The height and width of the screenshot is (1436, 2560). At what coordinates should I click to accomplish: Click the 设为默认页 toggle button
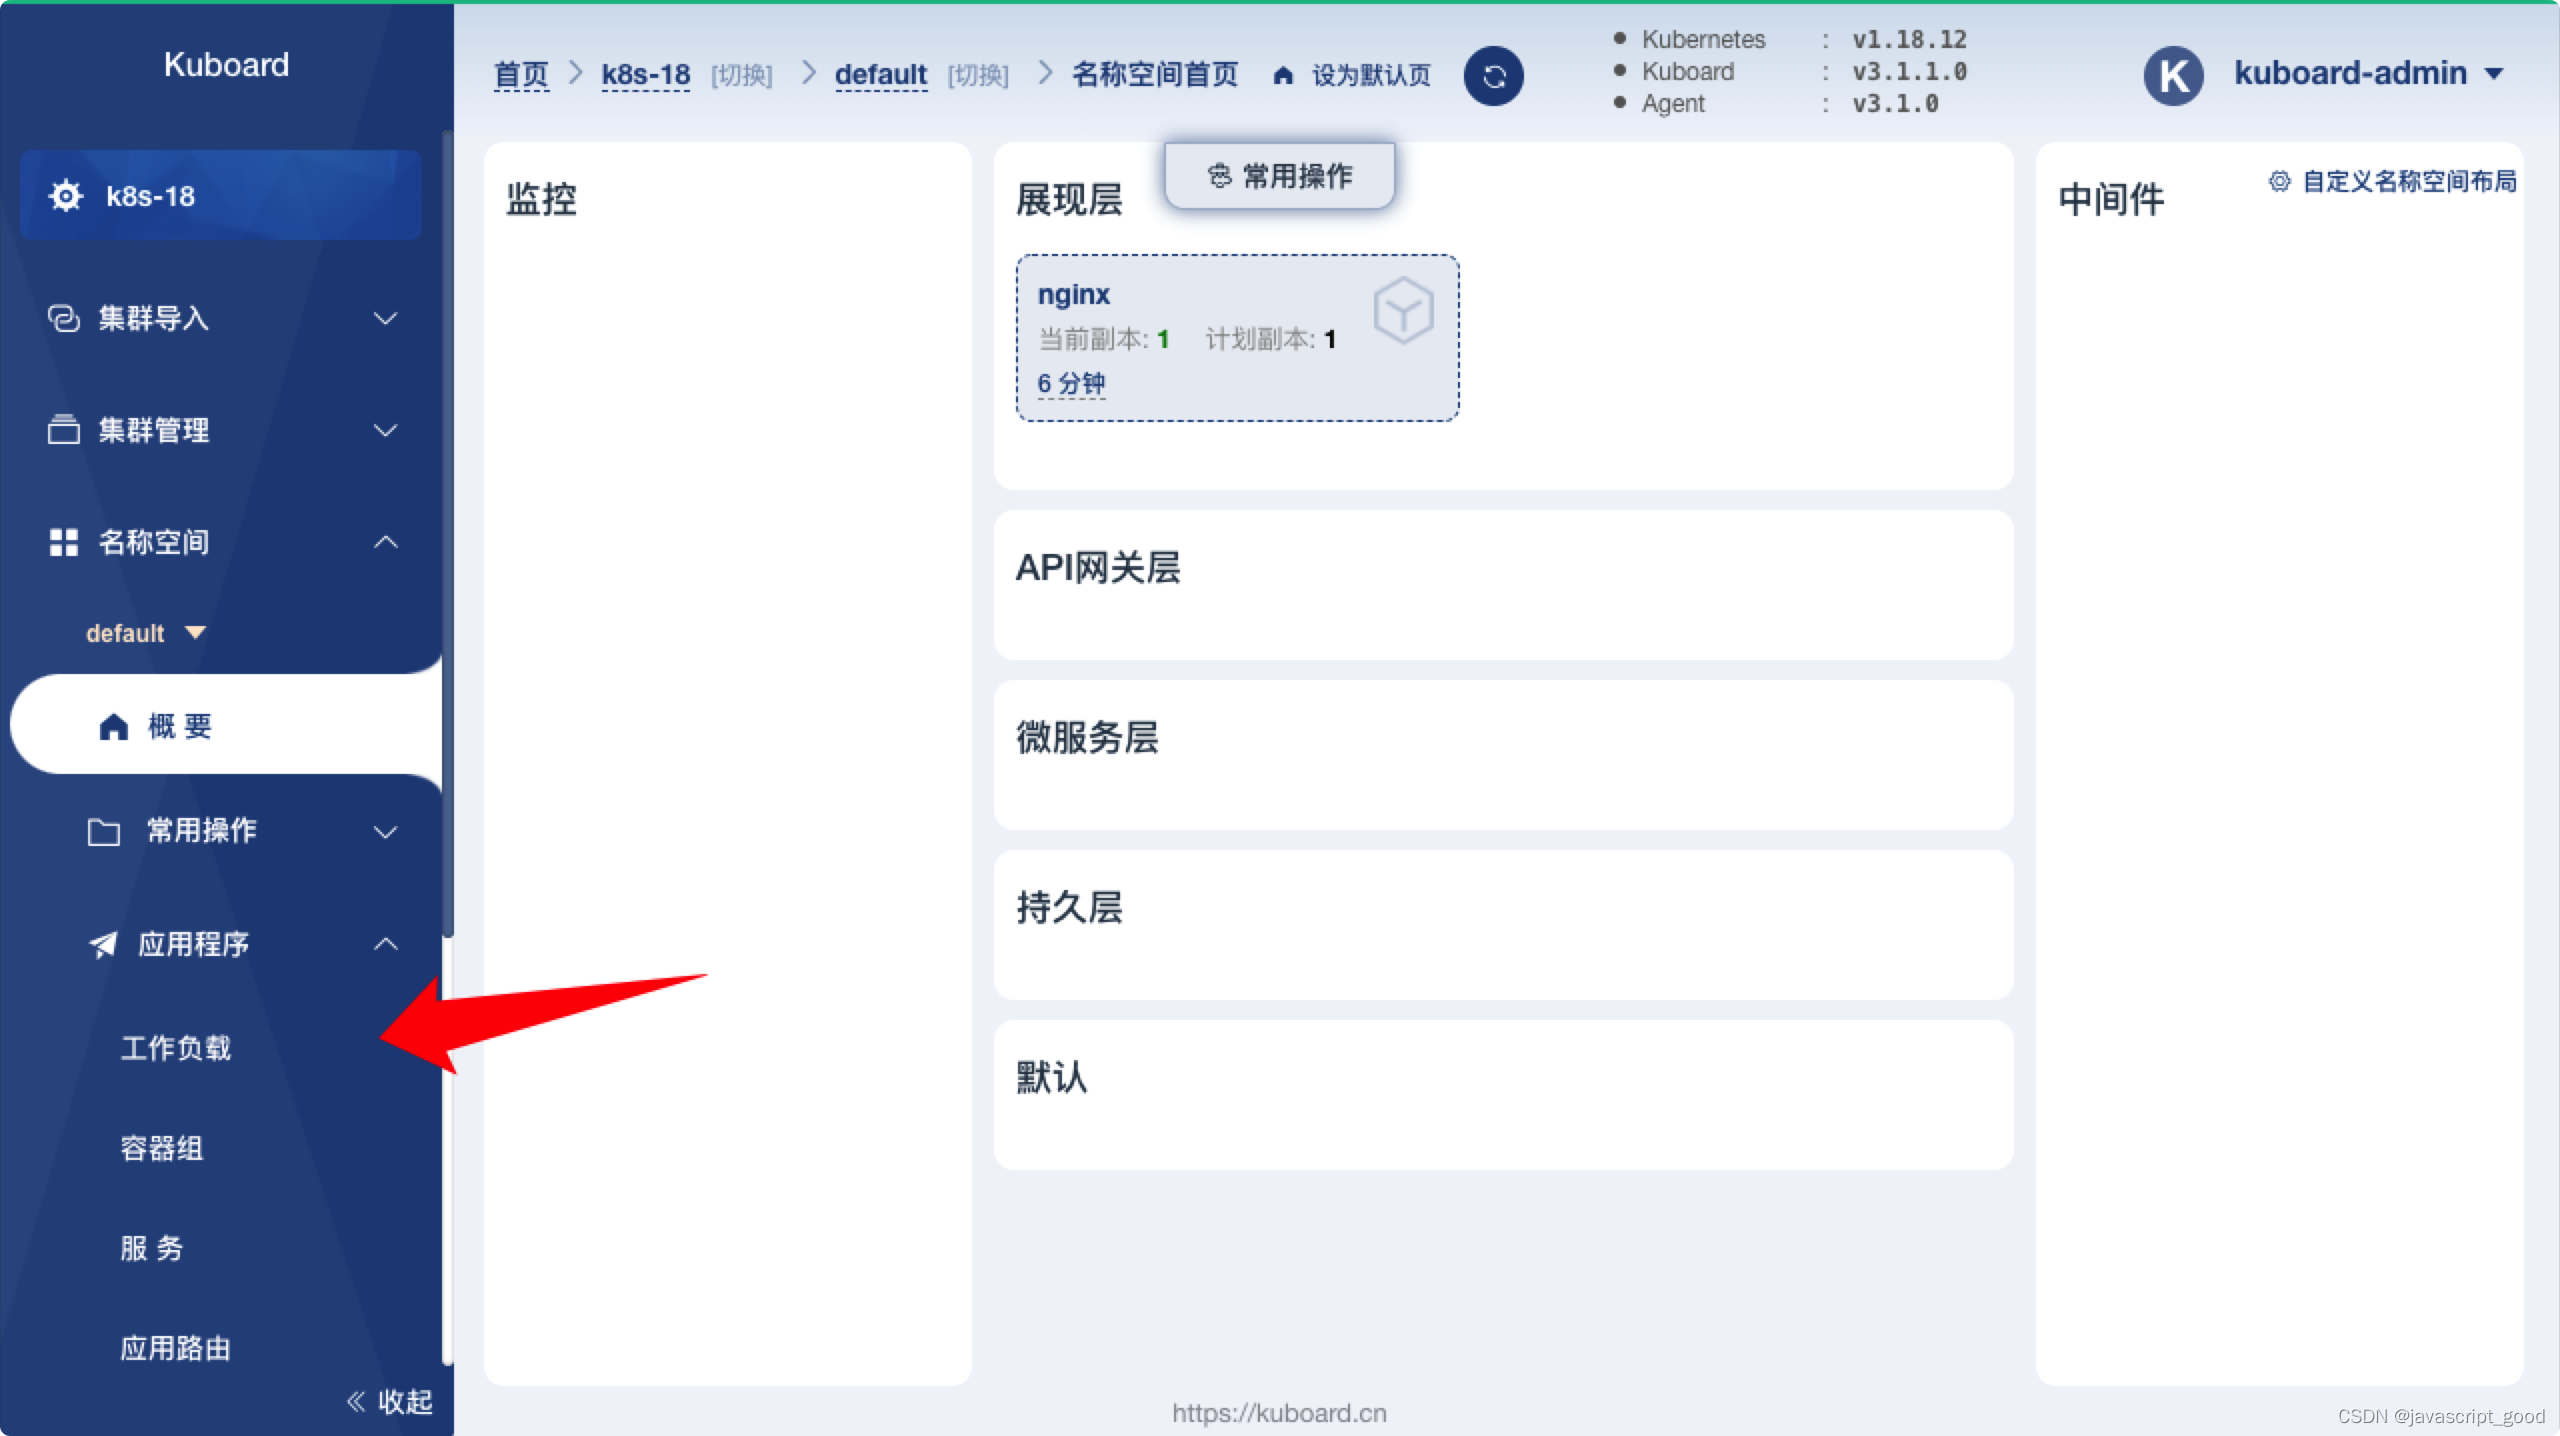coord(1354,74)
